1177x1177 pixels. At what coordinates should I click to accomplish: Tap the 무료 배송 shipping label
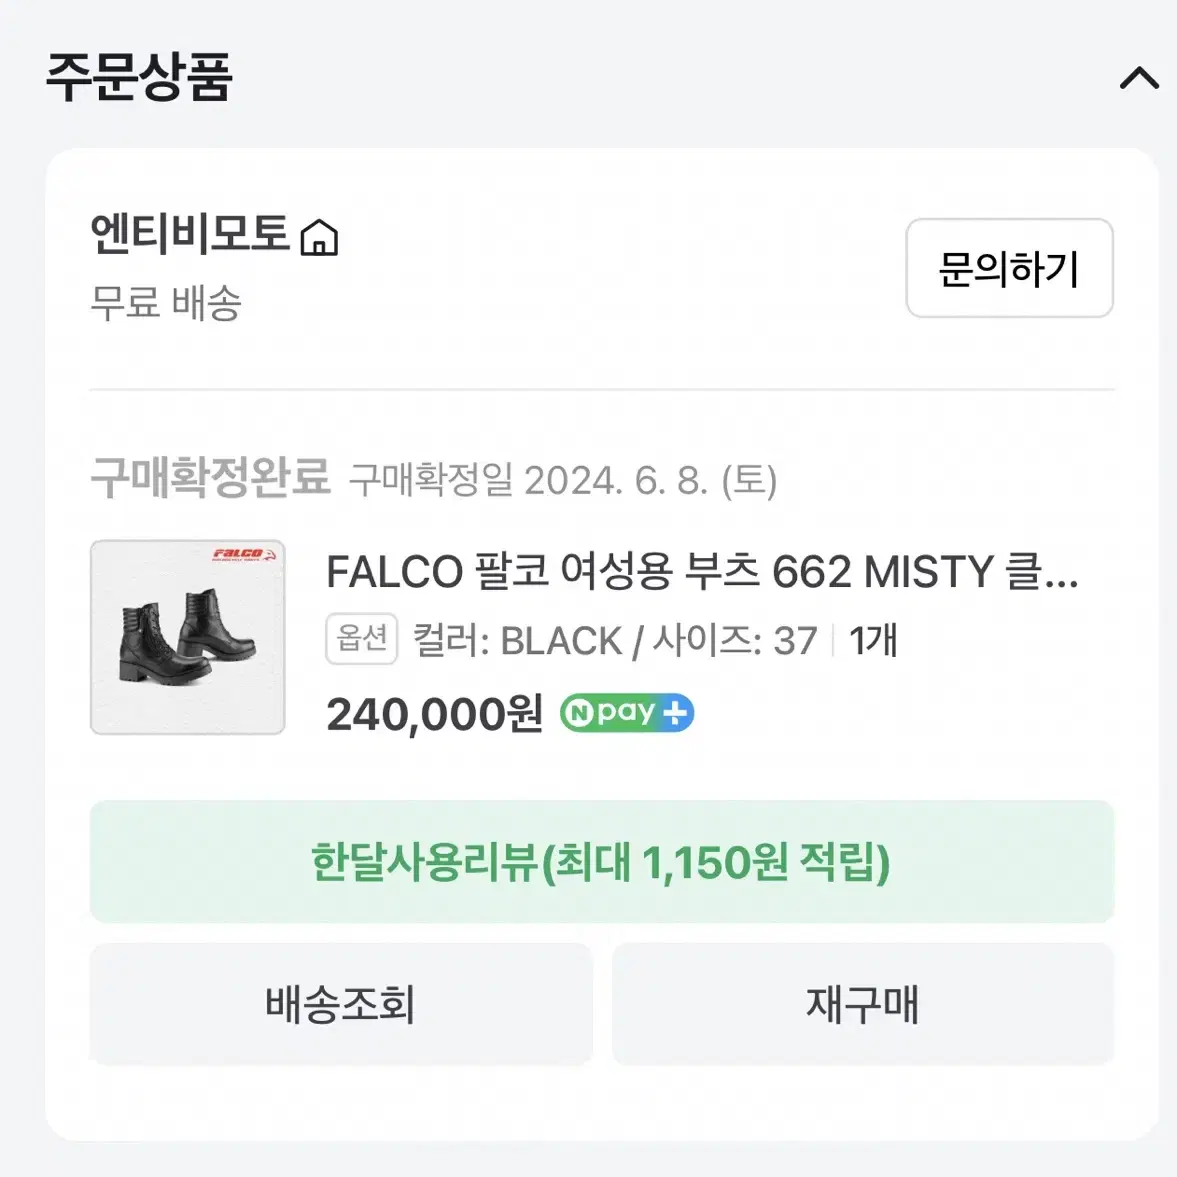[165, 303]
